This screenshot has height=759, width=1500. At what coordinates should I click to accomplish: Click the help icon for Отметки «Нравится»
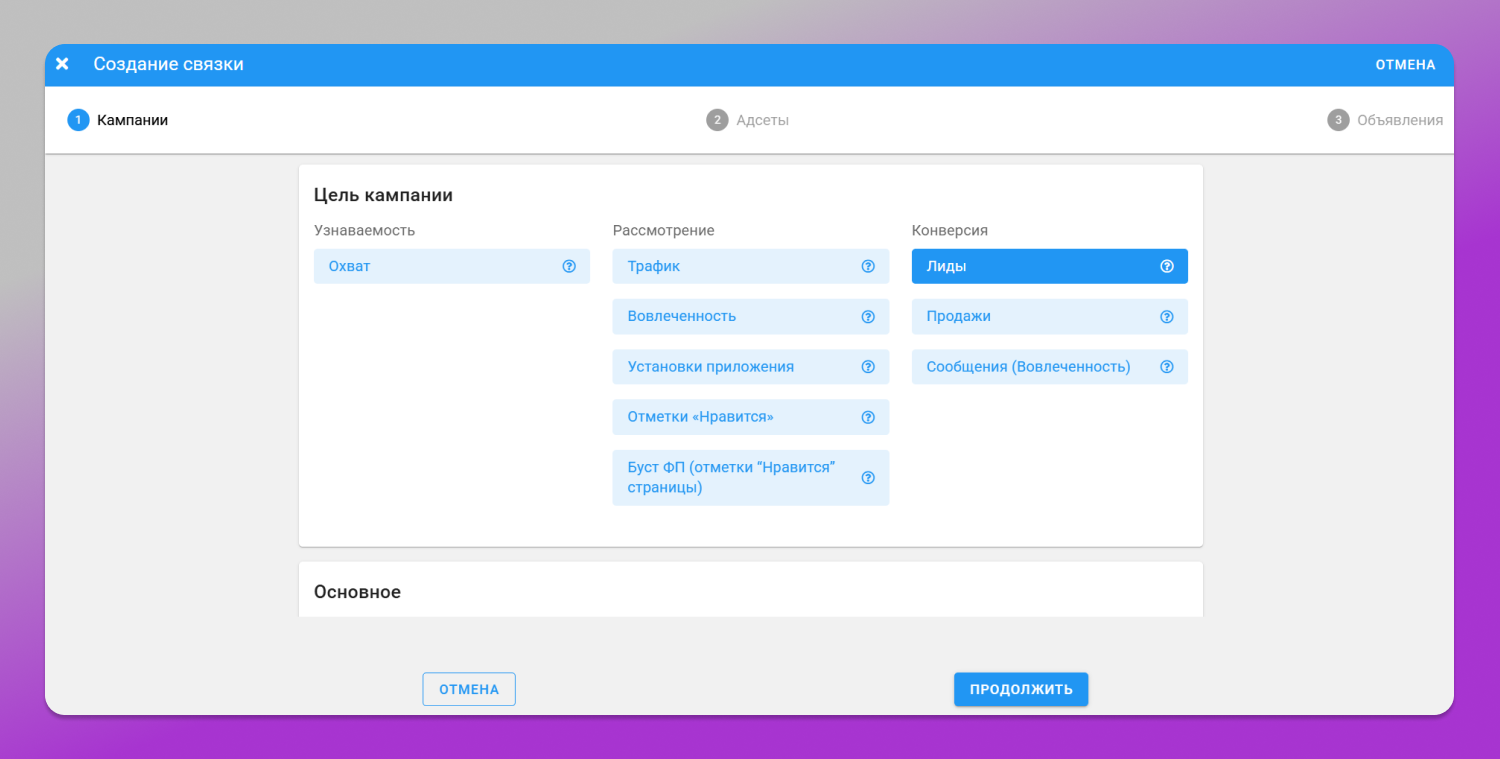pos(868,417)
